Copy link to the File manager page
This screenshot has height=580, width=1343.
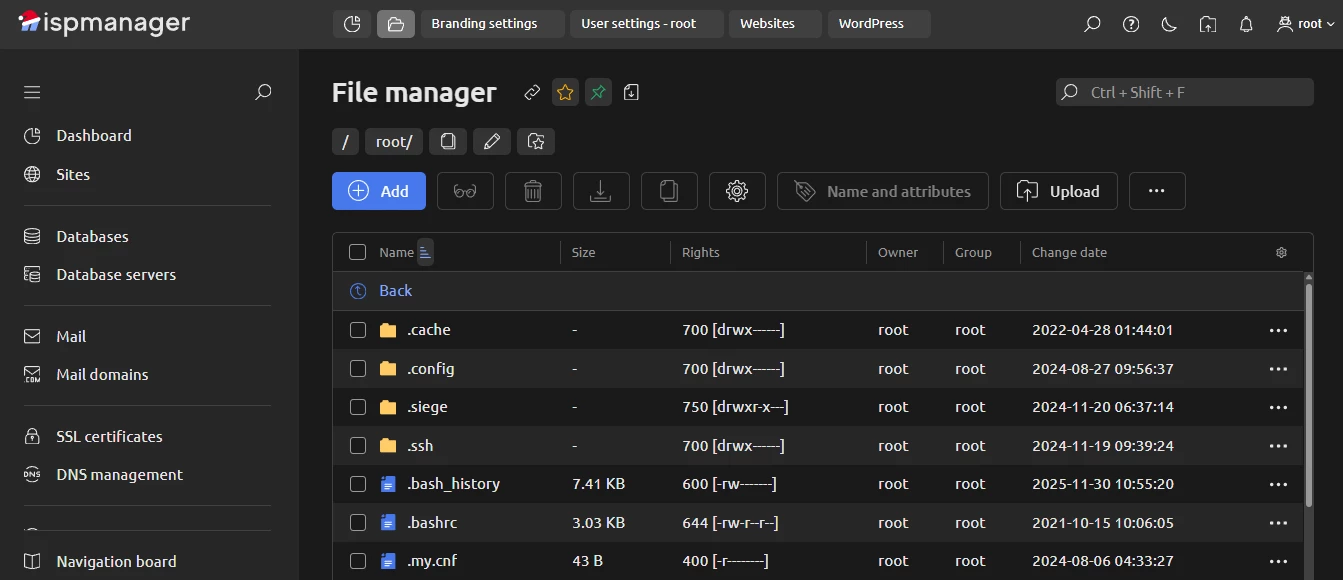click(531, 91)
